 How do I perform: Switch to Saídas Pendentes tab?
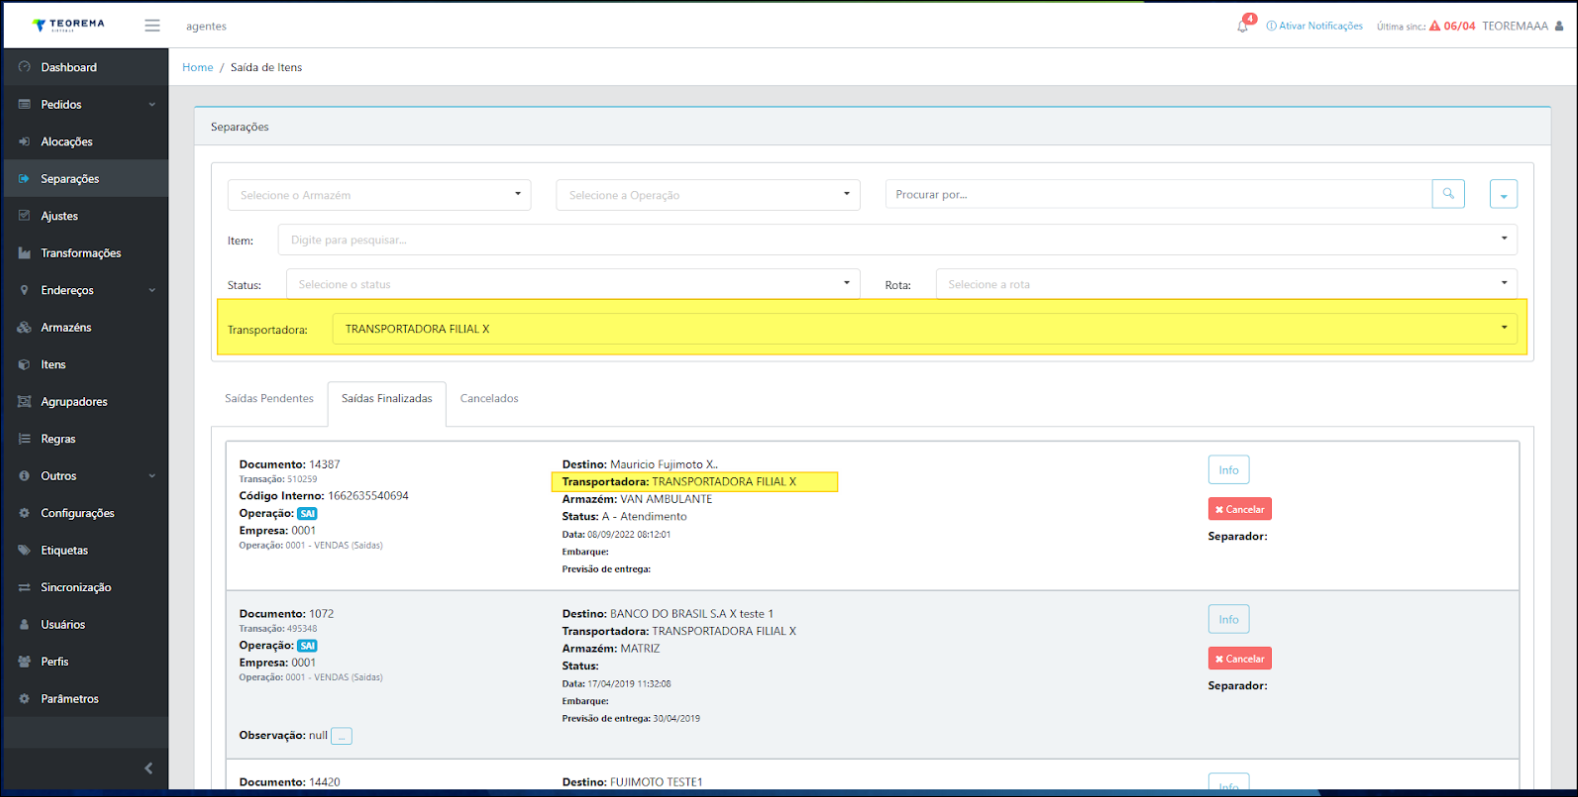269,398
